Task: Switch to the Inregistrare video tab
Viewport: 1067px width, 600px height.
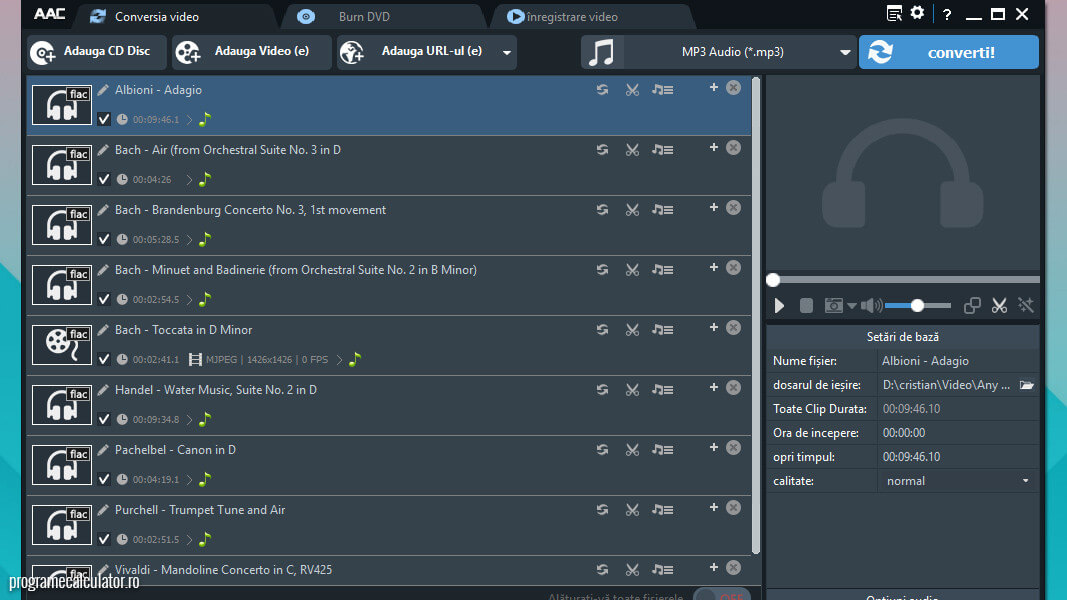Action: pyautogui.click(x=572, y=17)
